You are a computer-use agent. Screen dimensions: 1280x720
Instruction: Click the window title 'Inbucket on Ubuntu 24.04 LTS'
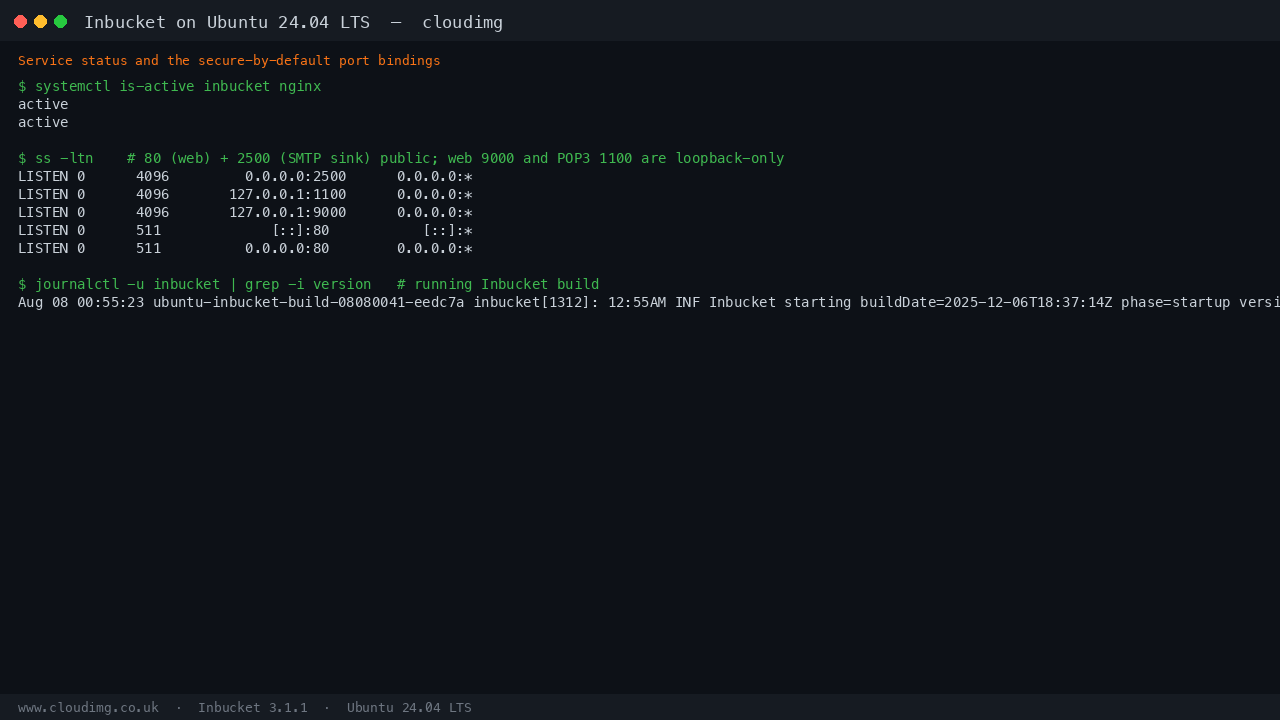point(227,22)
